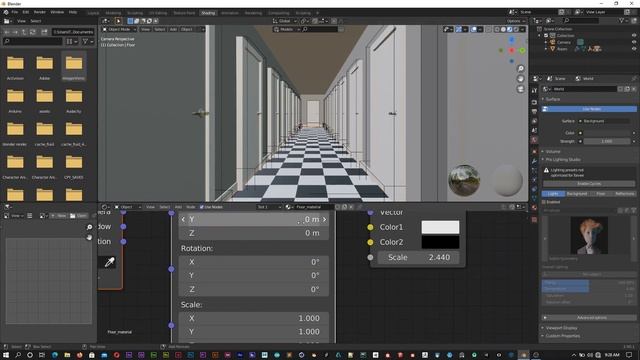640x360 pixels.
Task: Toggle camera view gizmo in viewport
Action: coord(520,89)
